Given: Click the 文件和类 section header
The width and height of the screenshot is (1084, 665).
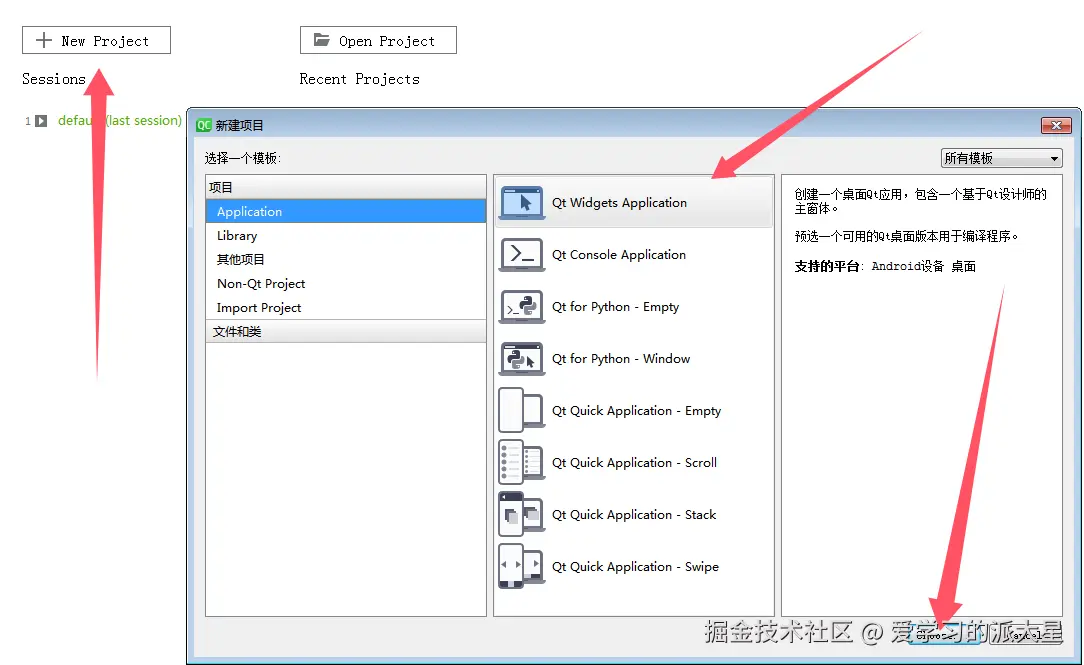Looking at the screenshot, I should point(346,332).
